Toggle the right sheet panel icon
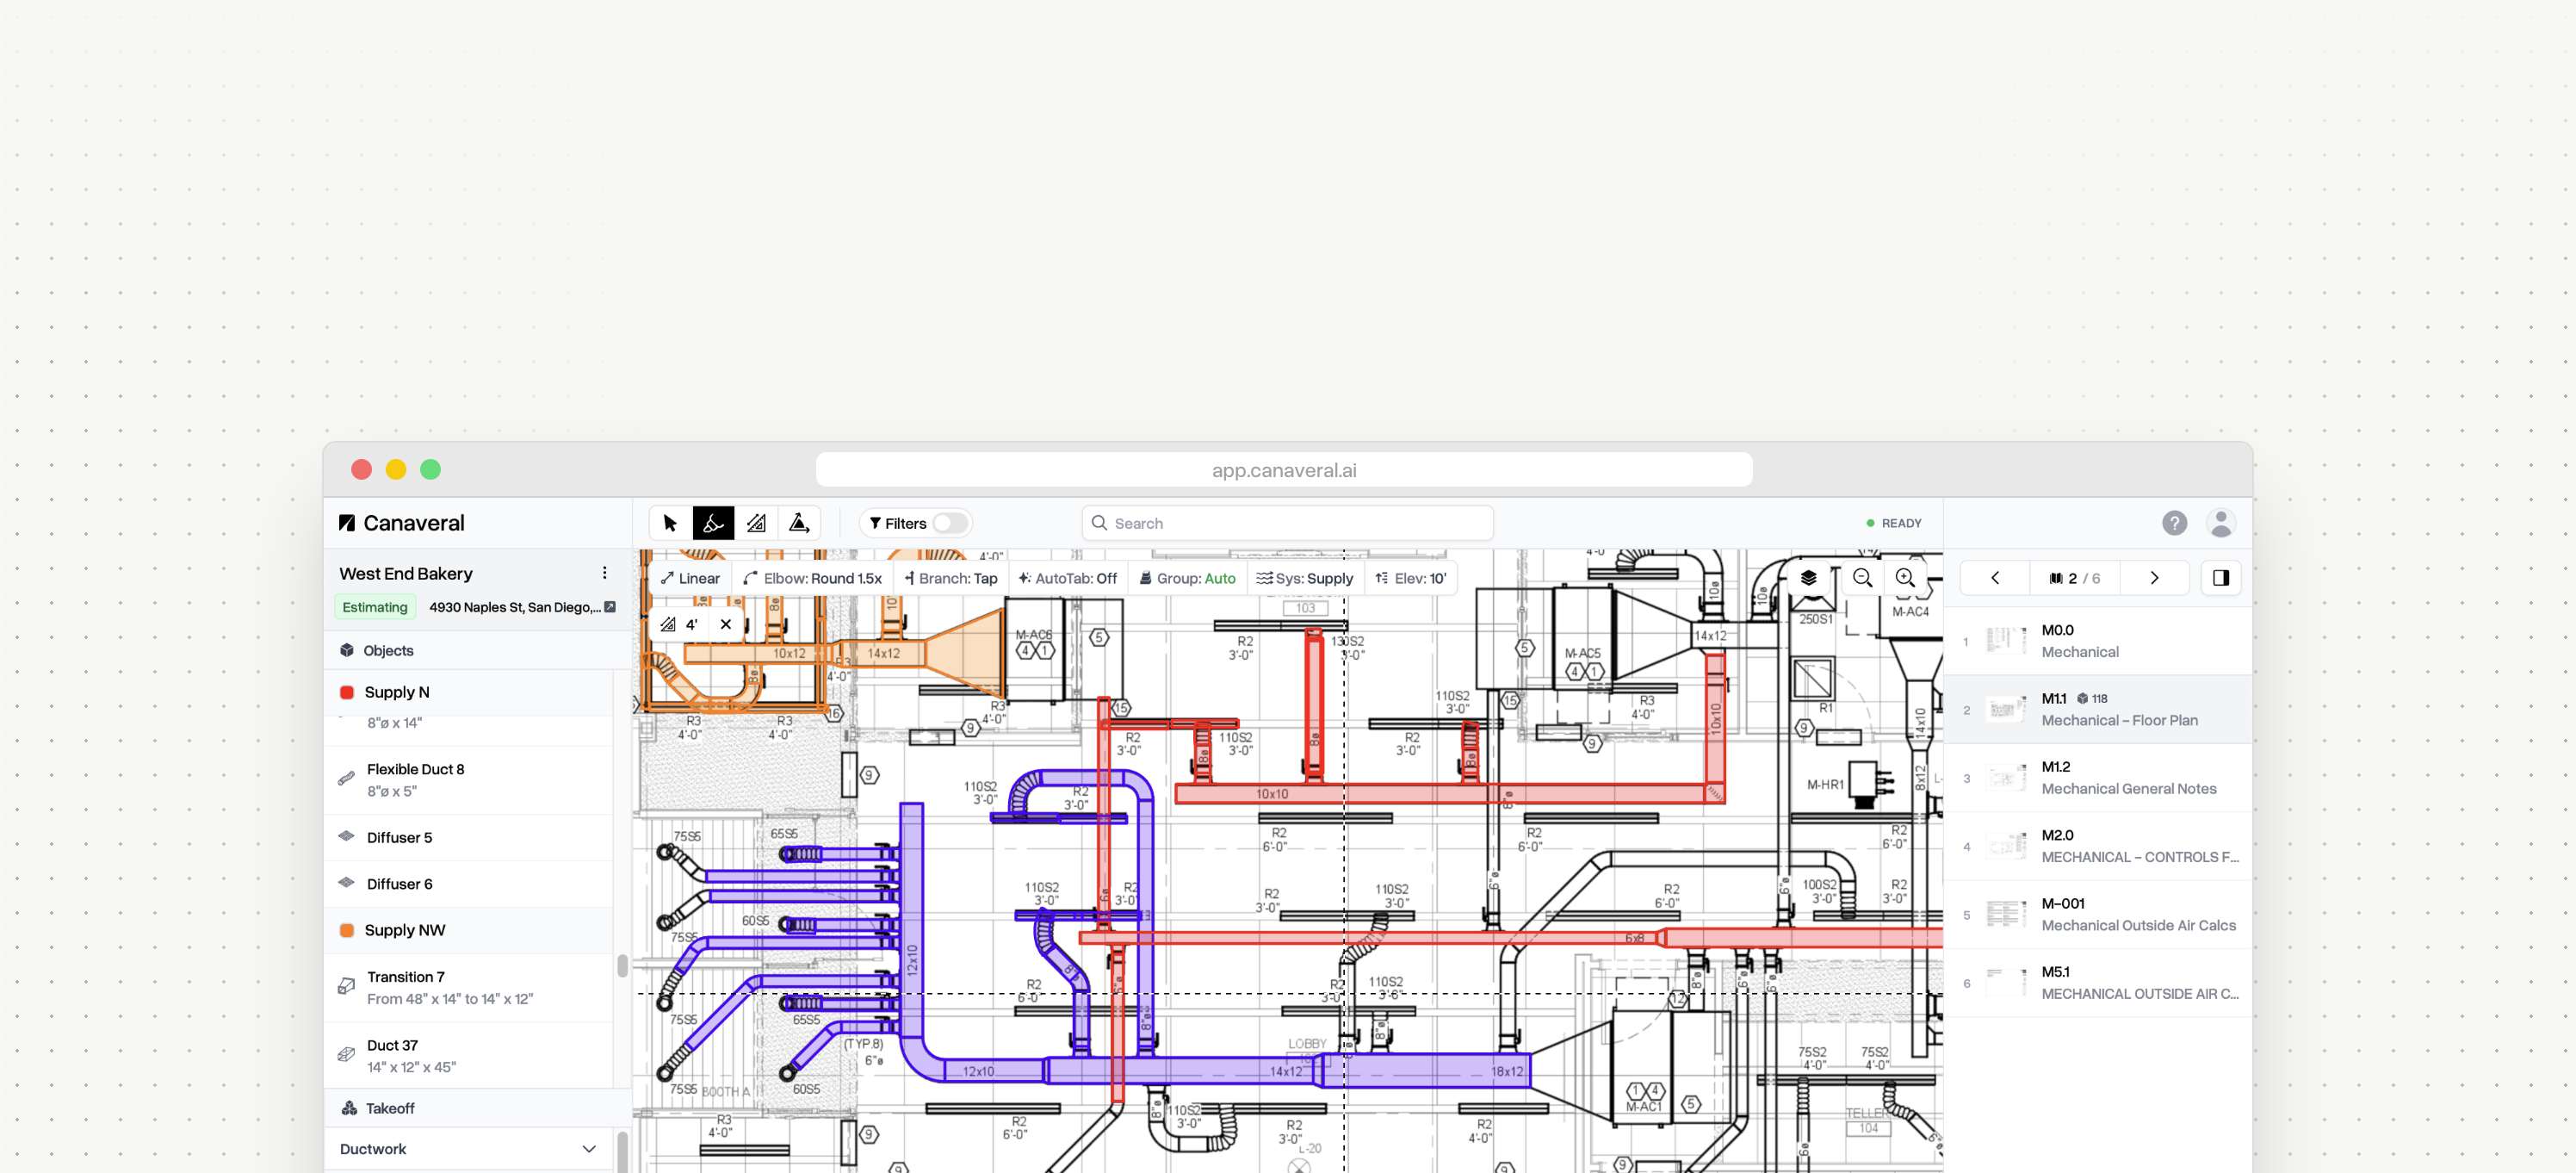This screenshot has width=2576, height=1173. click(x=2221, y=578)
